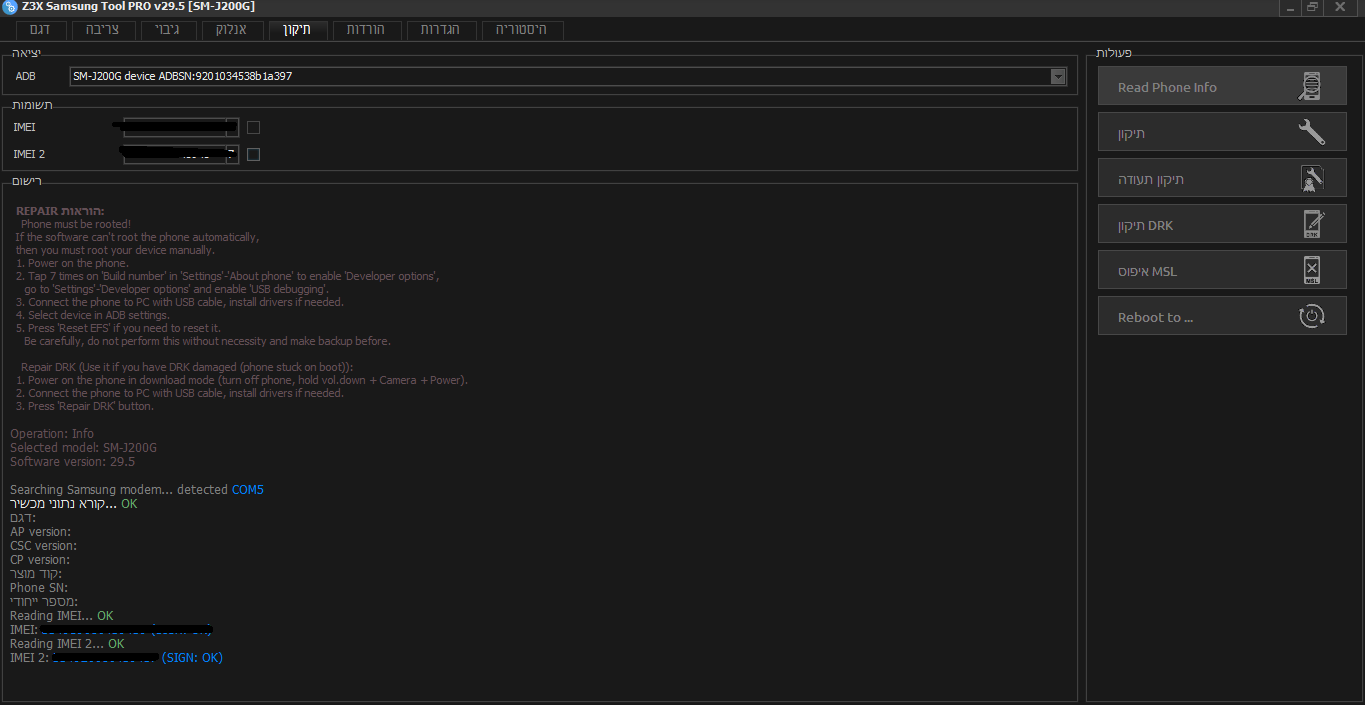This screenshot has height=705, width=1365.
Task: Open the דגם tab
Action: 41,30
